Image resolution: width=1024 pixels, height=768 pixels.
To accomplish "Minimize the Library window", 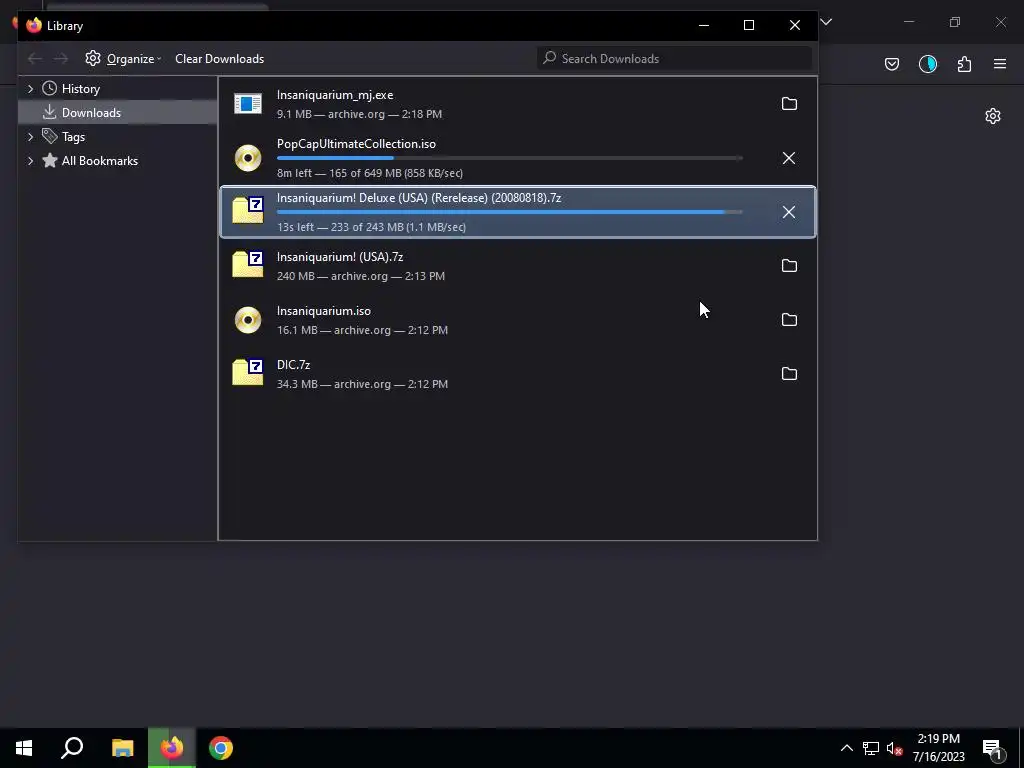I will (703, 25).
